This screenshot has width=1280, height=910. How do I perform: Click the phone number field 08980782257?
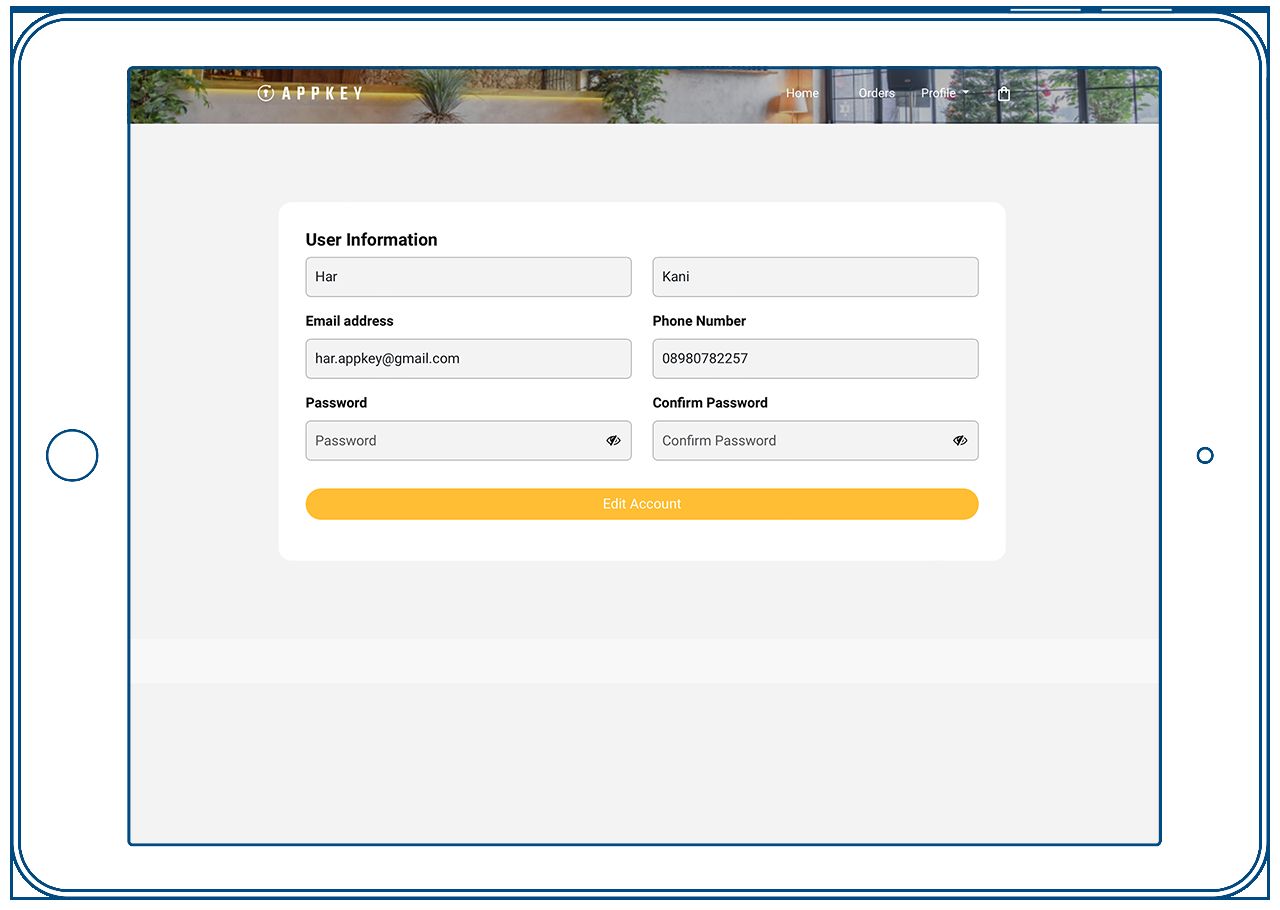[815, 359]
